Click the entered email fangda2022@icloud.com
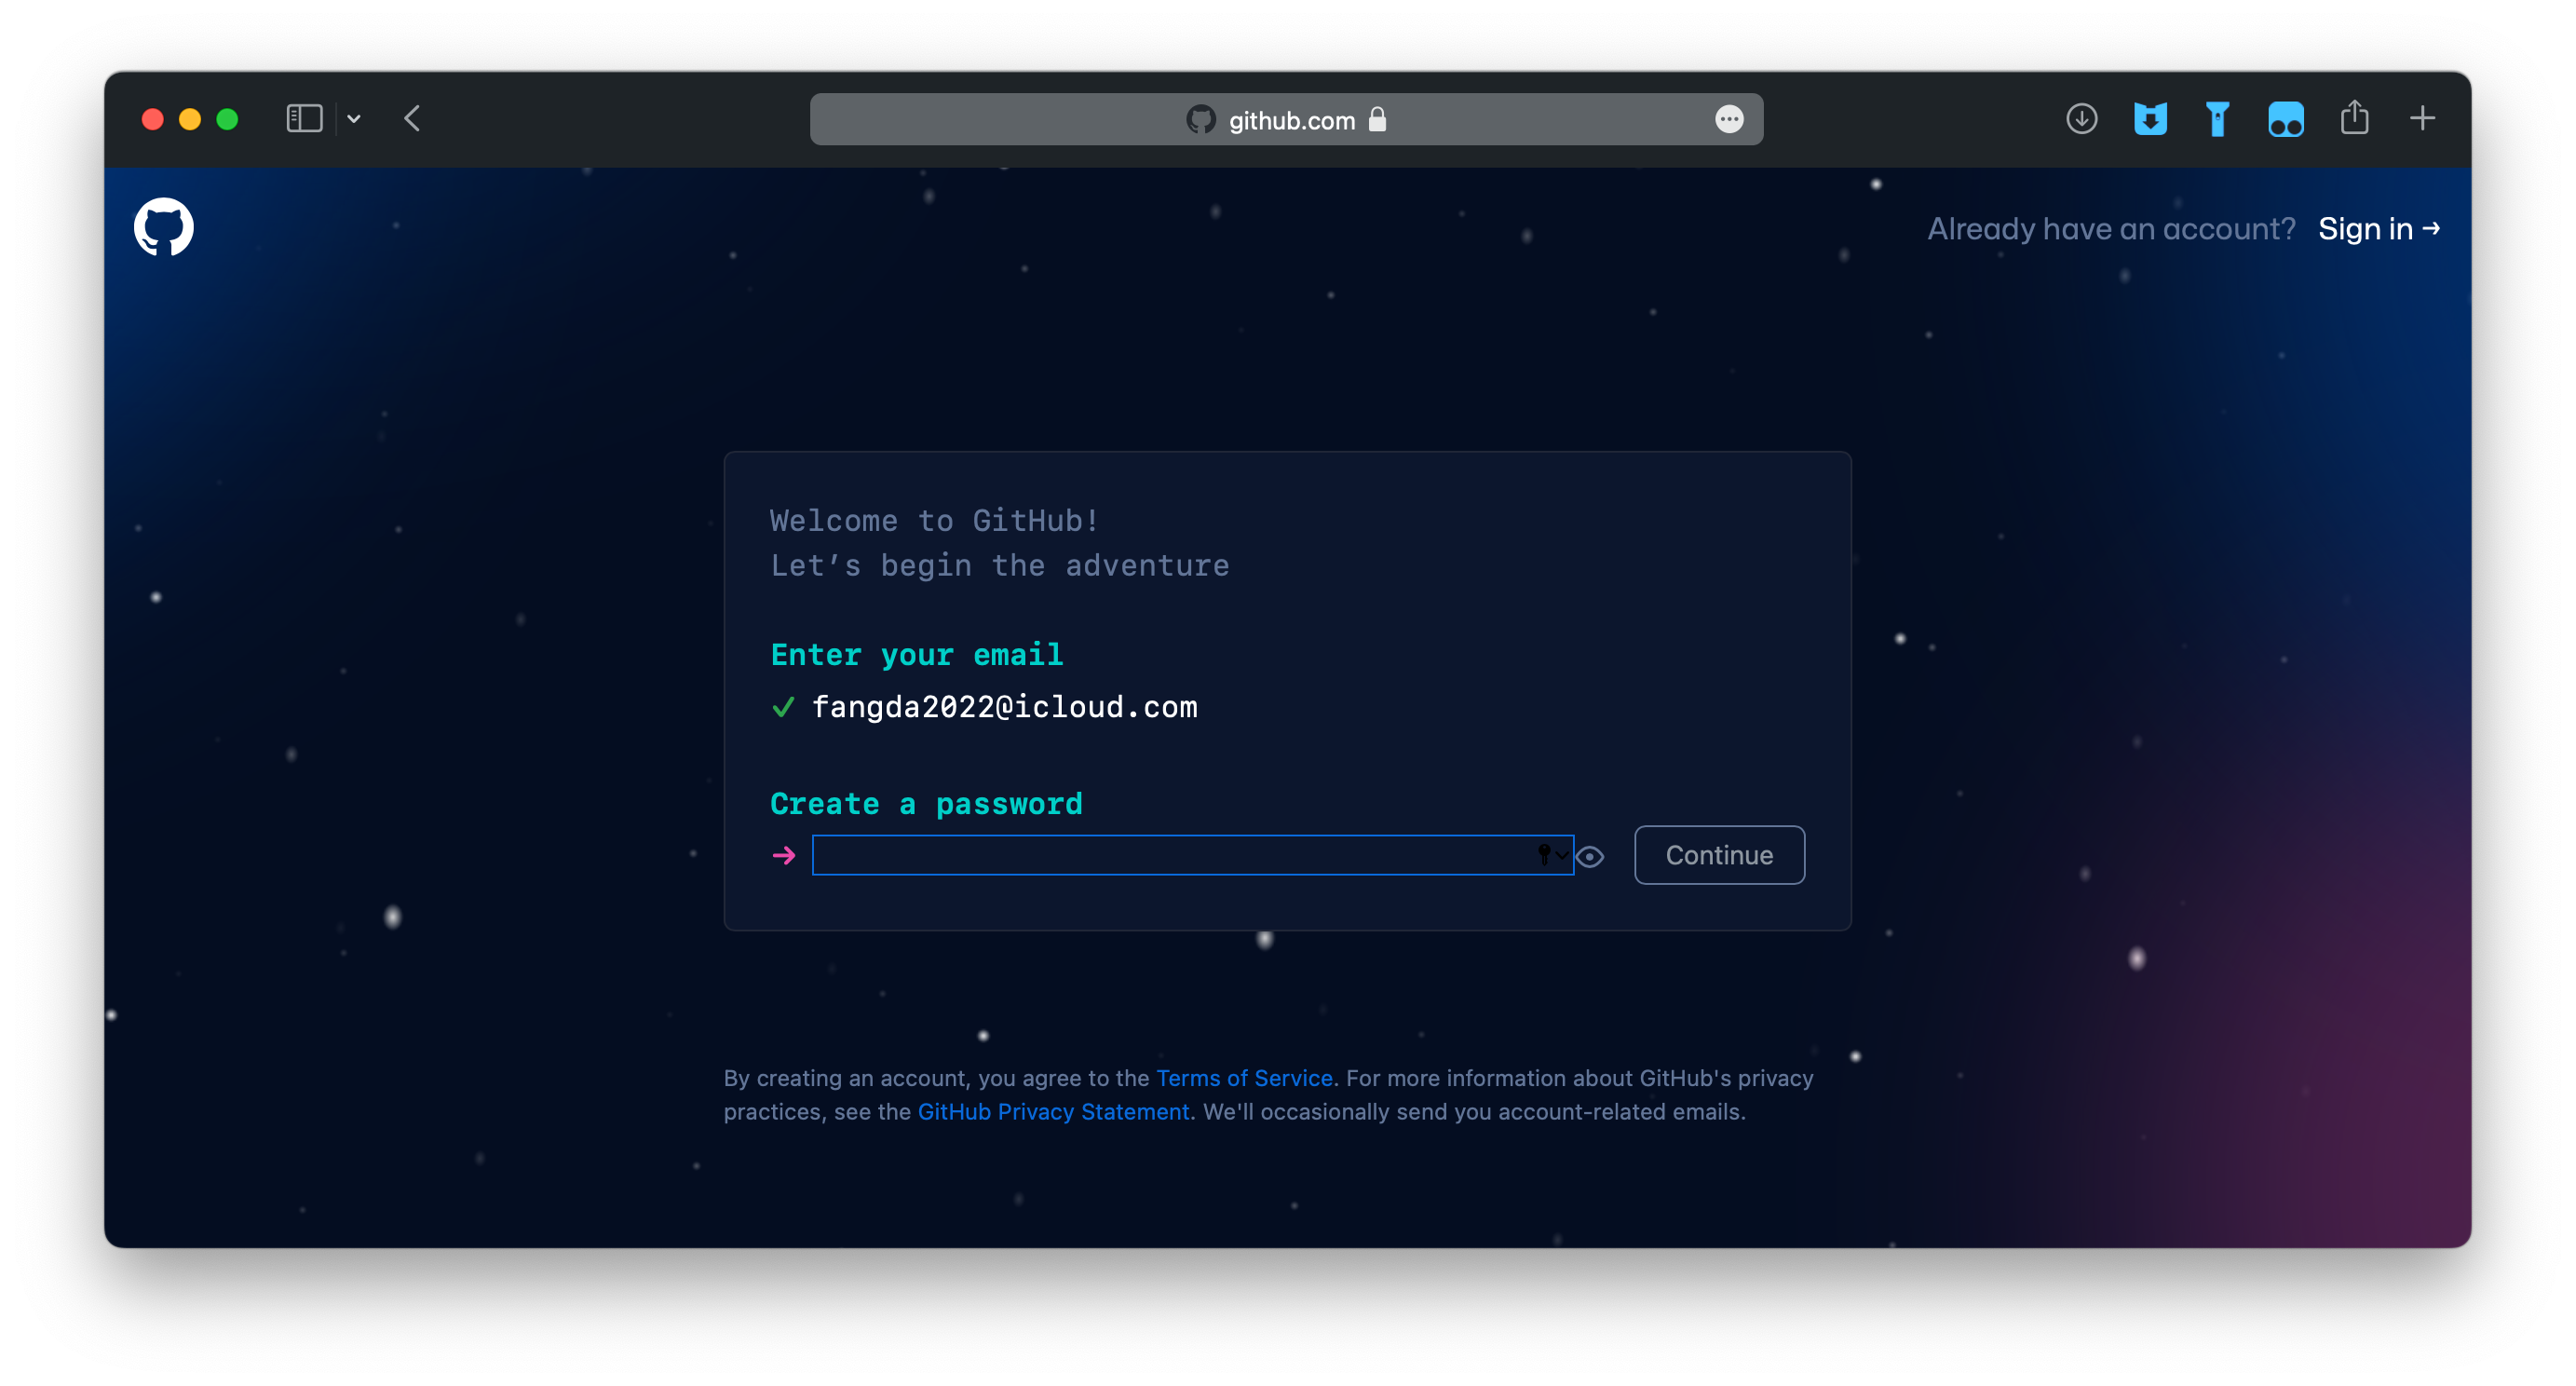Image resolution: width=2576 pixels, height=1386 pixels. (1004, 707)
